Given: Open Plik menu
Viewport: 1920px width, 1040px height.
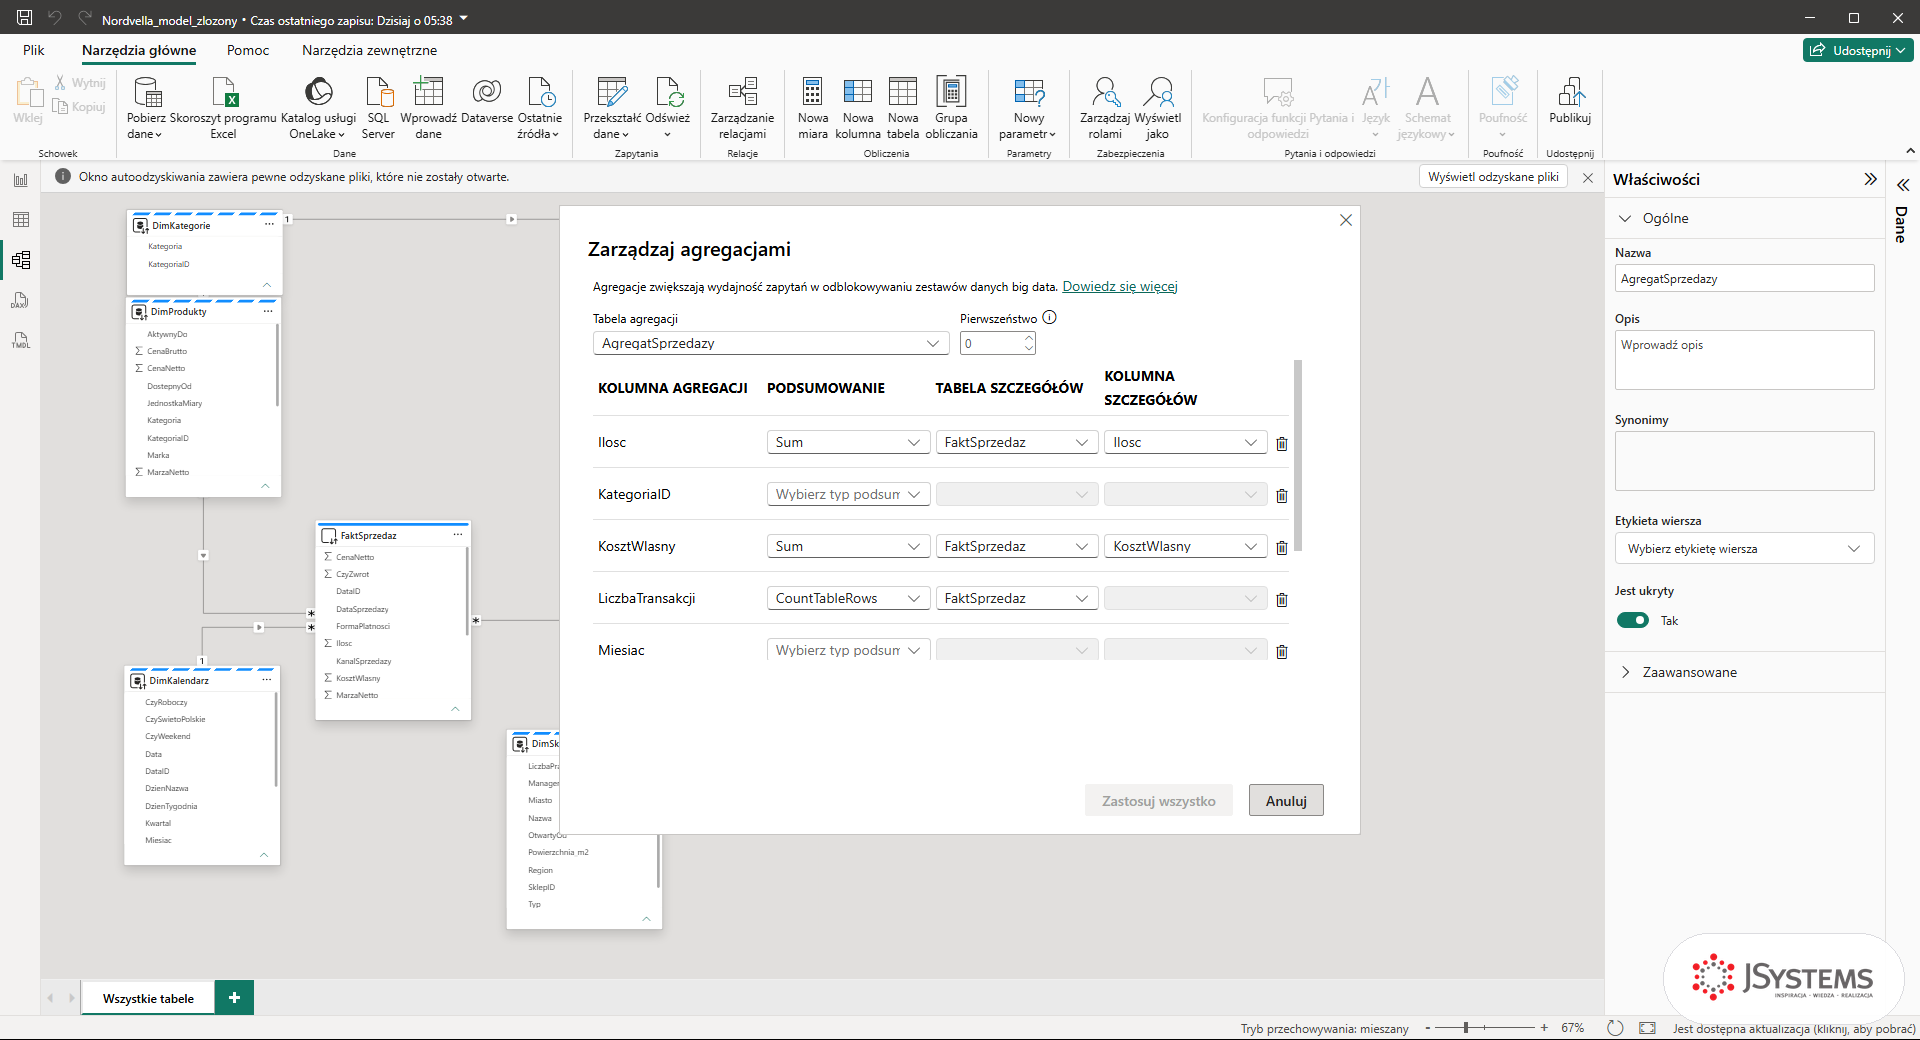Looking at the screenshot, I should pos(34,50).
